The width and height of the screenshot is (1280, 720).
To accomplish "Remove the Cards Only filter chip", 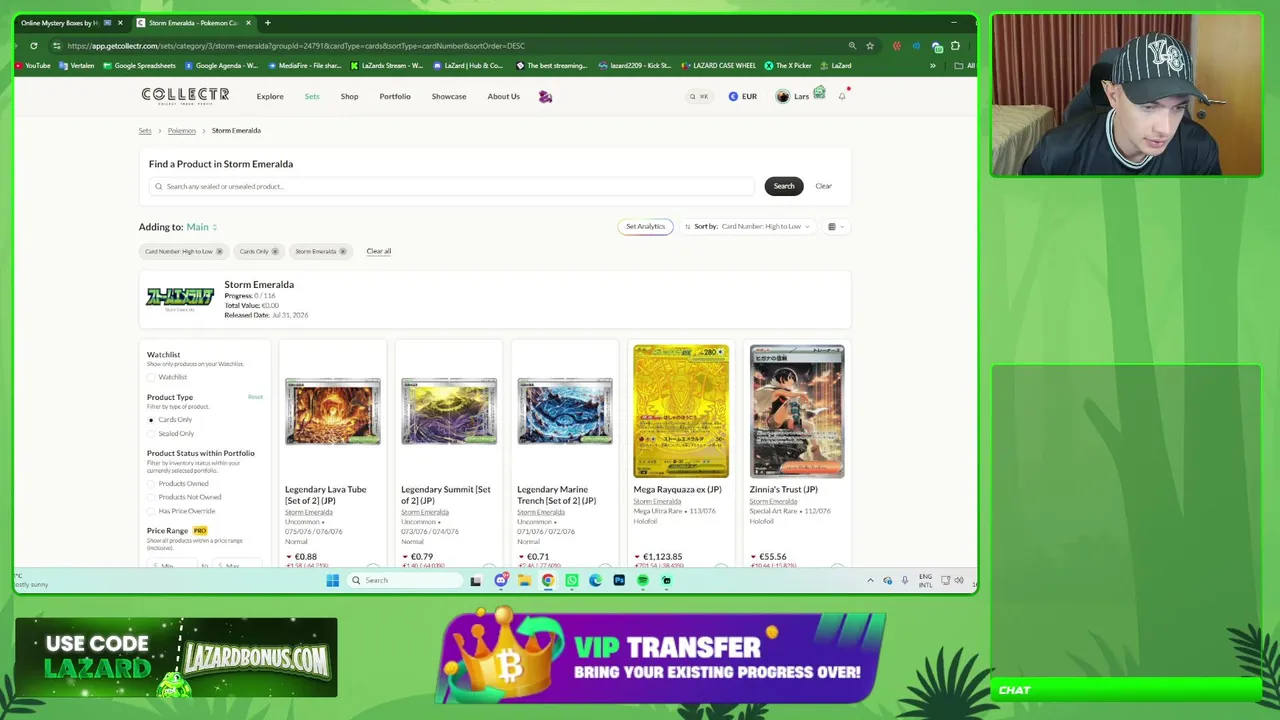I will [x=274, y=251].
